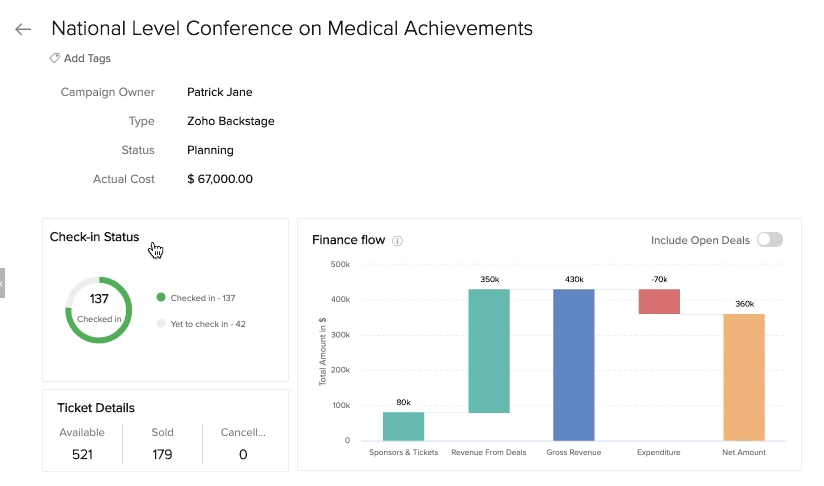Click the Finance flow info icon

(x=397, y=241)
